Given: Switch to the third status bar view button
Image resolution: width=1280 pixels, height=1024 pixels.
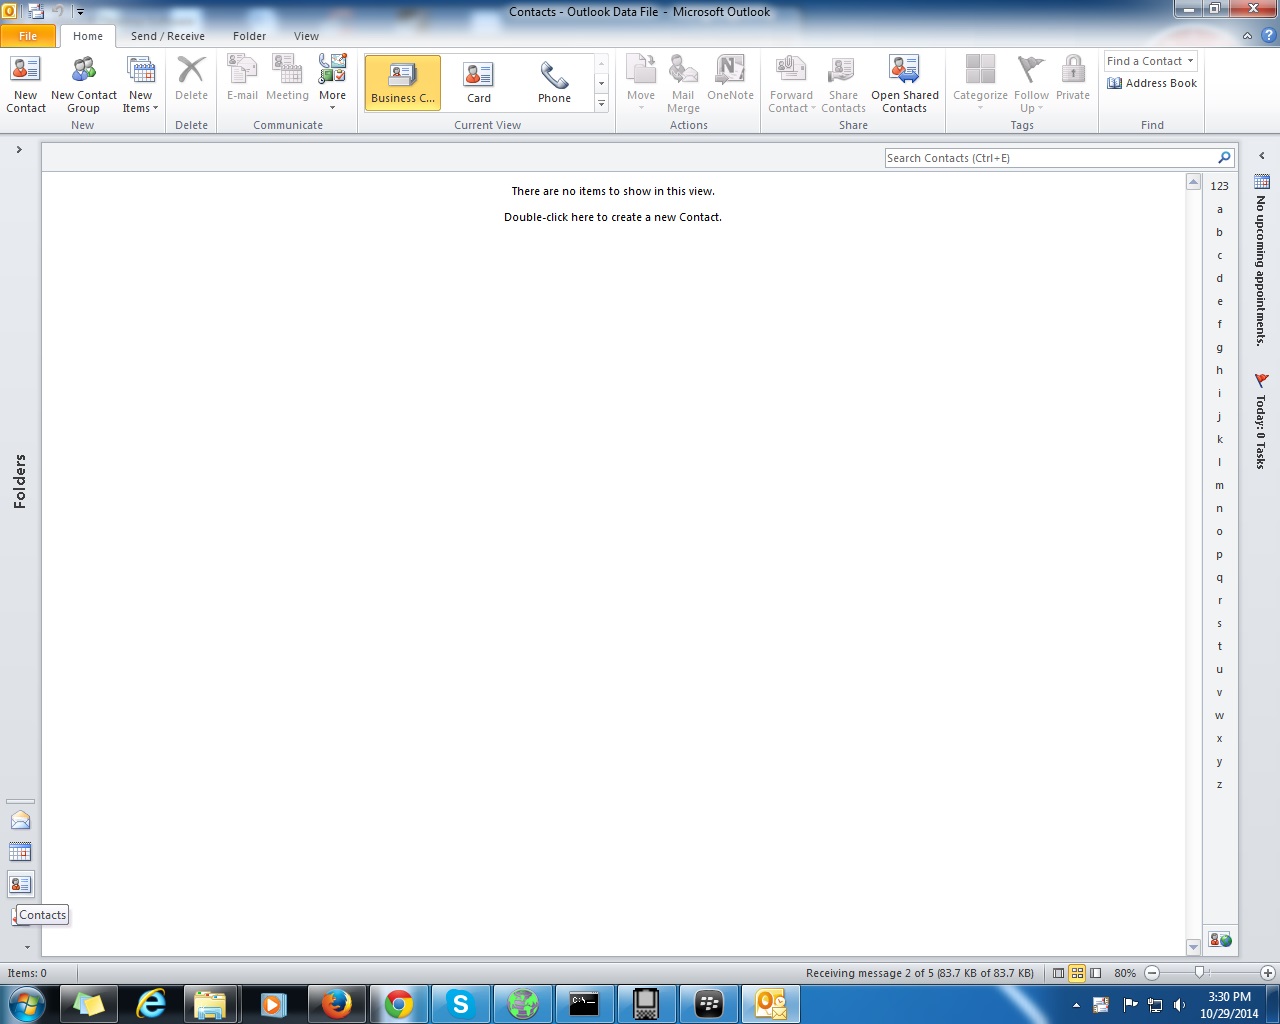Looking at the screenshot, I should click(1096, 973).
